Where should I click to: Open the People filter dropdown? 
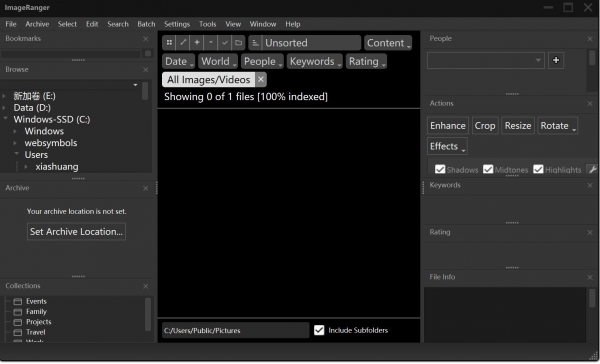click(x=262, y=61)
